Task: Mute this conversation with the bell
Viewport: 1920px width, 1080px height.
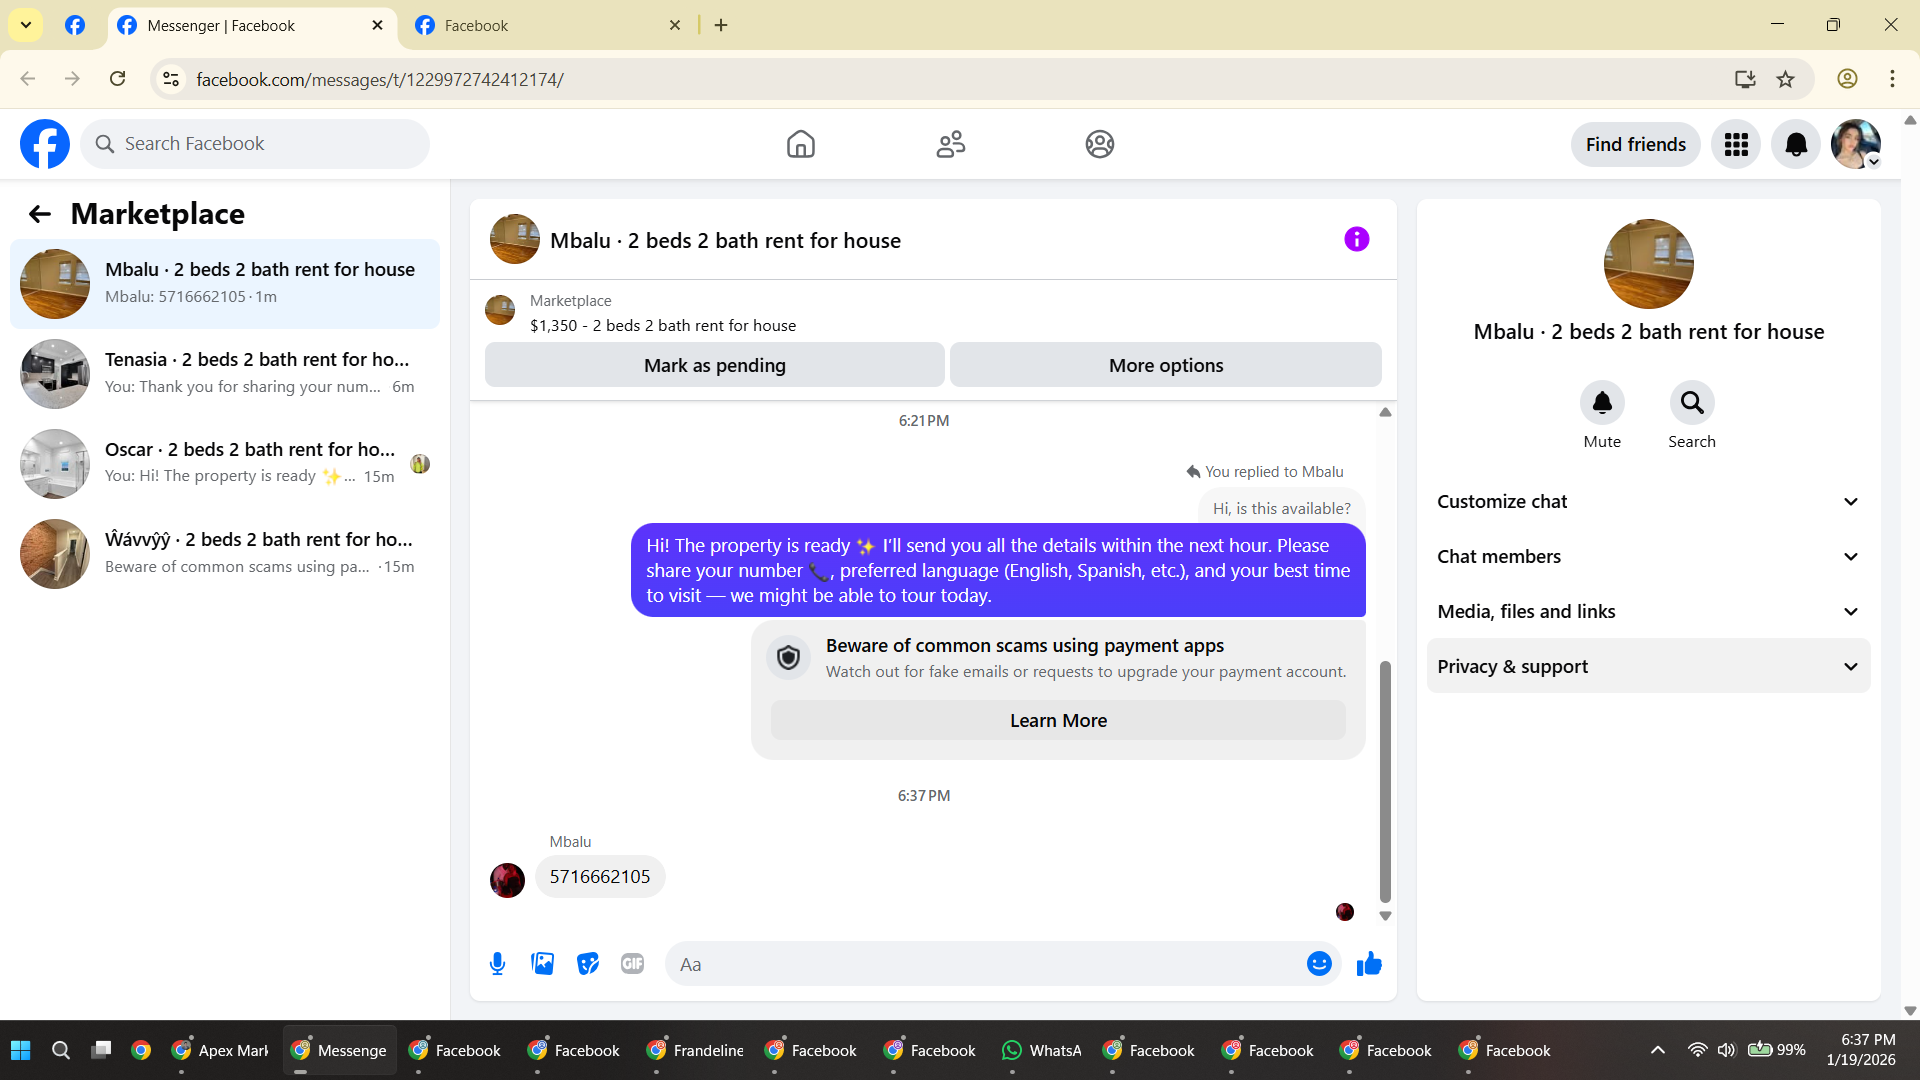Action: [x=1602, y=403]
